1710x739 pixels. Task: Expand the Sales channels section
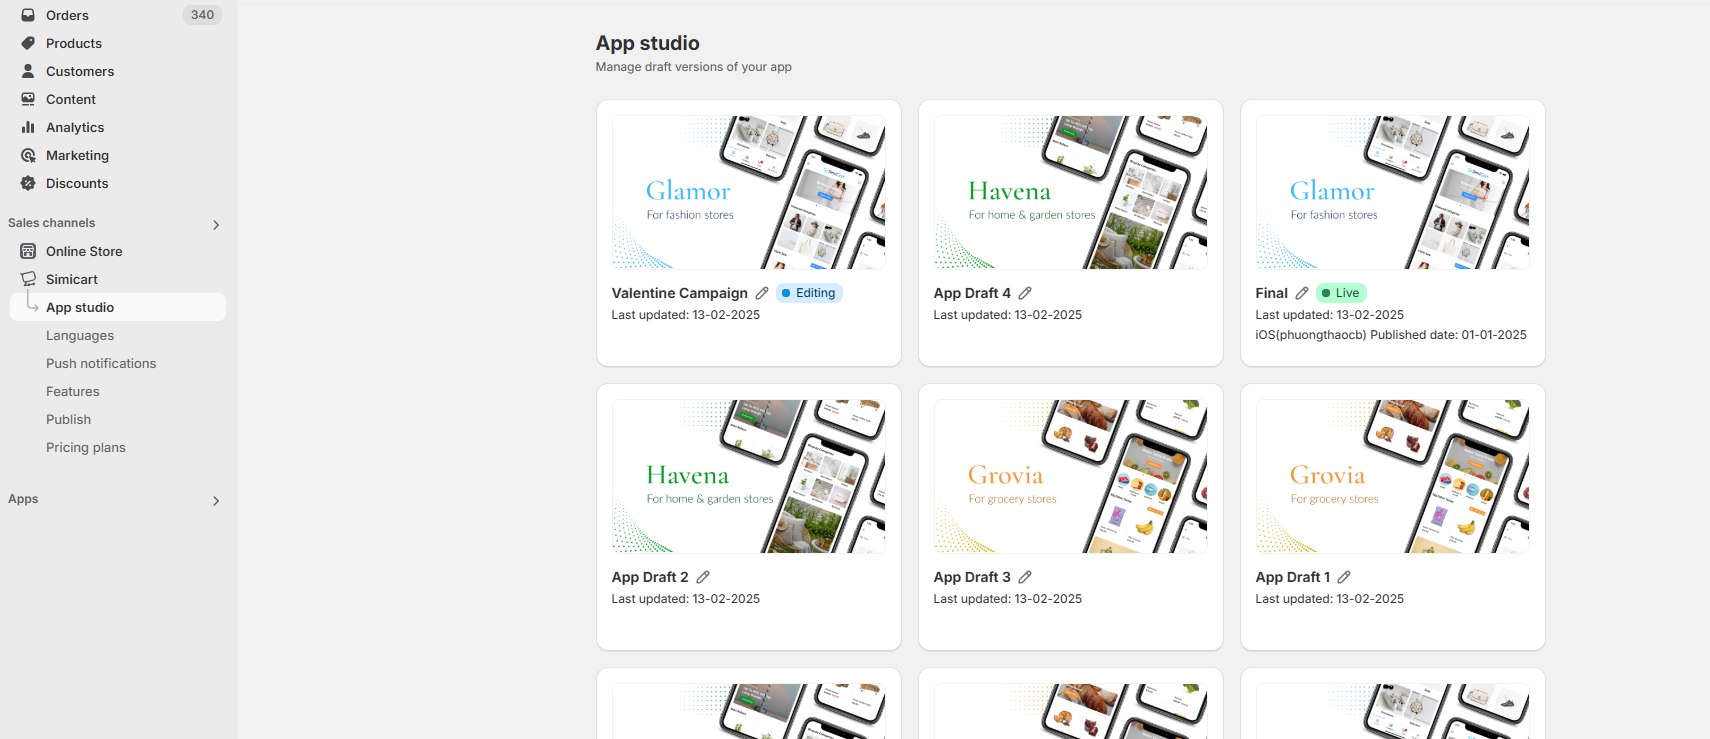point(216,224)
